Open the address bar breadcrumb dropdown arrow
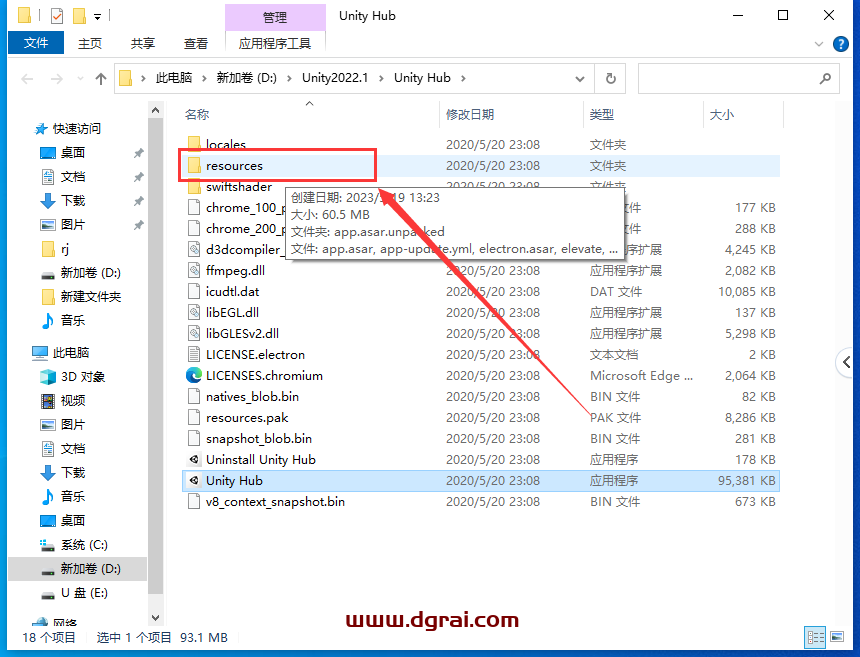 pos(578,78)
